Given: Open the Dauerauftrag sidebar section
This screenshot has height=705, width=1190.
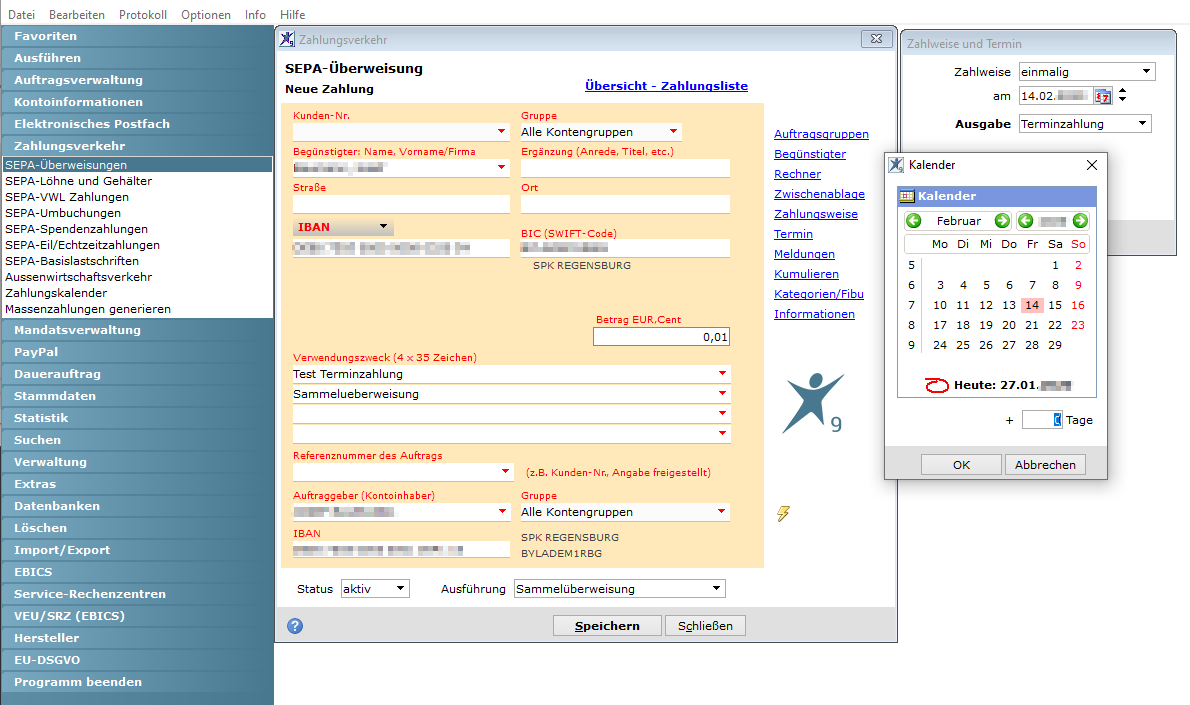Looking at the screenshot, I should (137, 374).
